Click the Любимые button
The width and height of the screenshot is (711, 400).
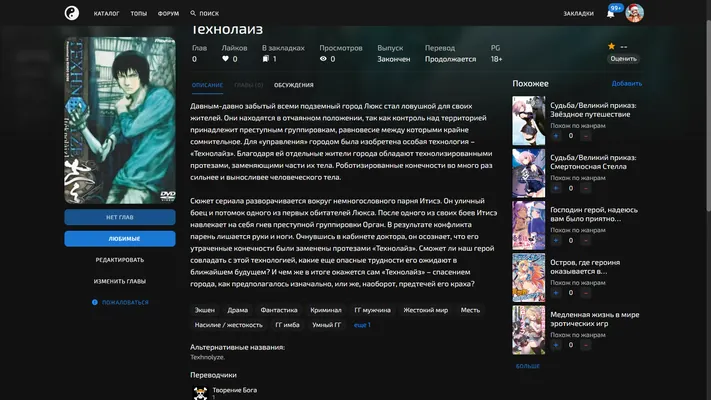[120, 239]
